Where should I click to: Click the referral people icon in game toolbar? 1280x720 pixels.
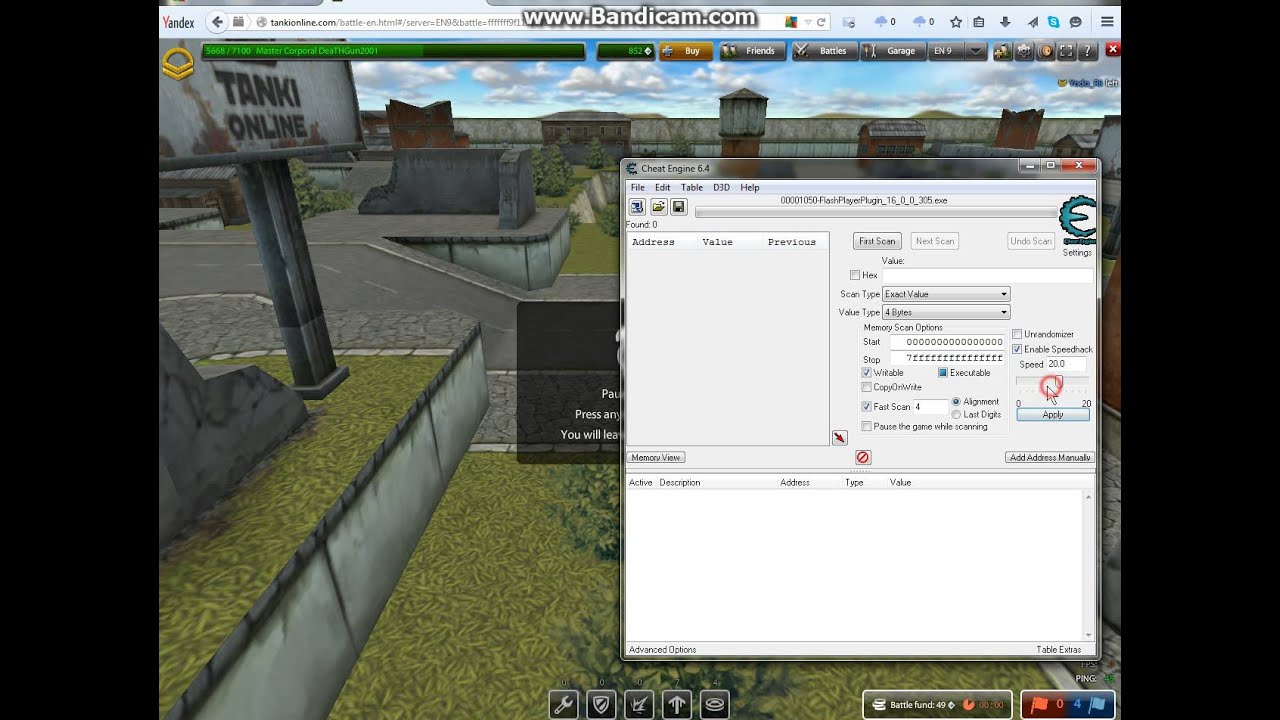1001,51
